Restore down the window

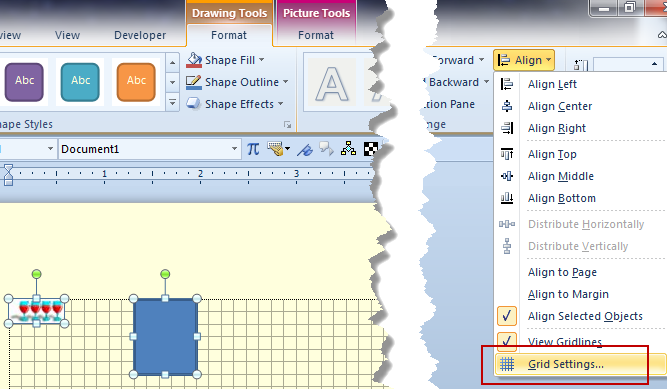click(x=629, y=7)
